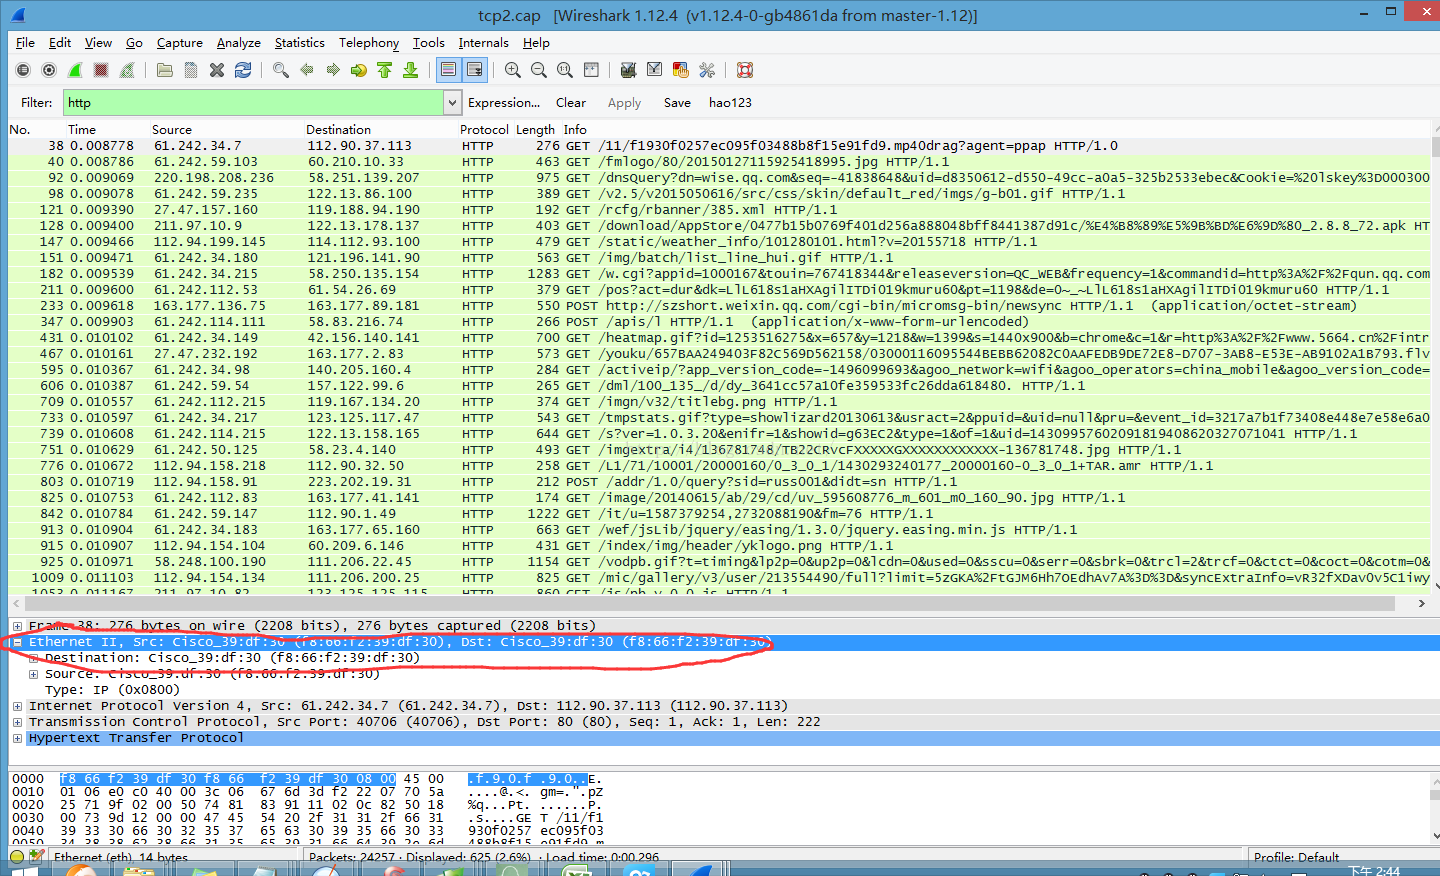Click Profile: Default in status bar
The image size is (1440, 876).
point(1296,858)
